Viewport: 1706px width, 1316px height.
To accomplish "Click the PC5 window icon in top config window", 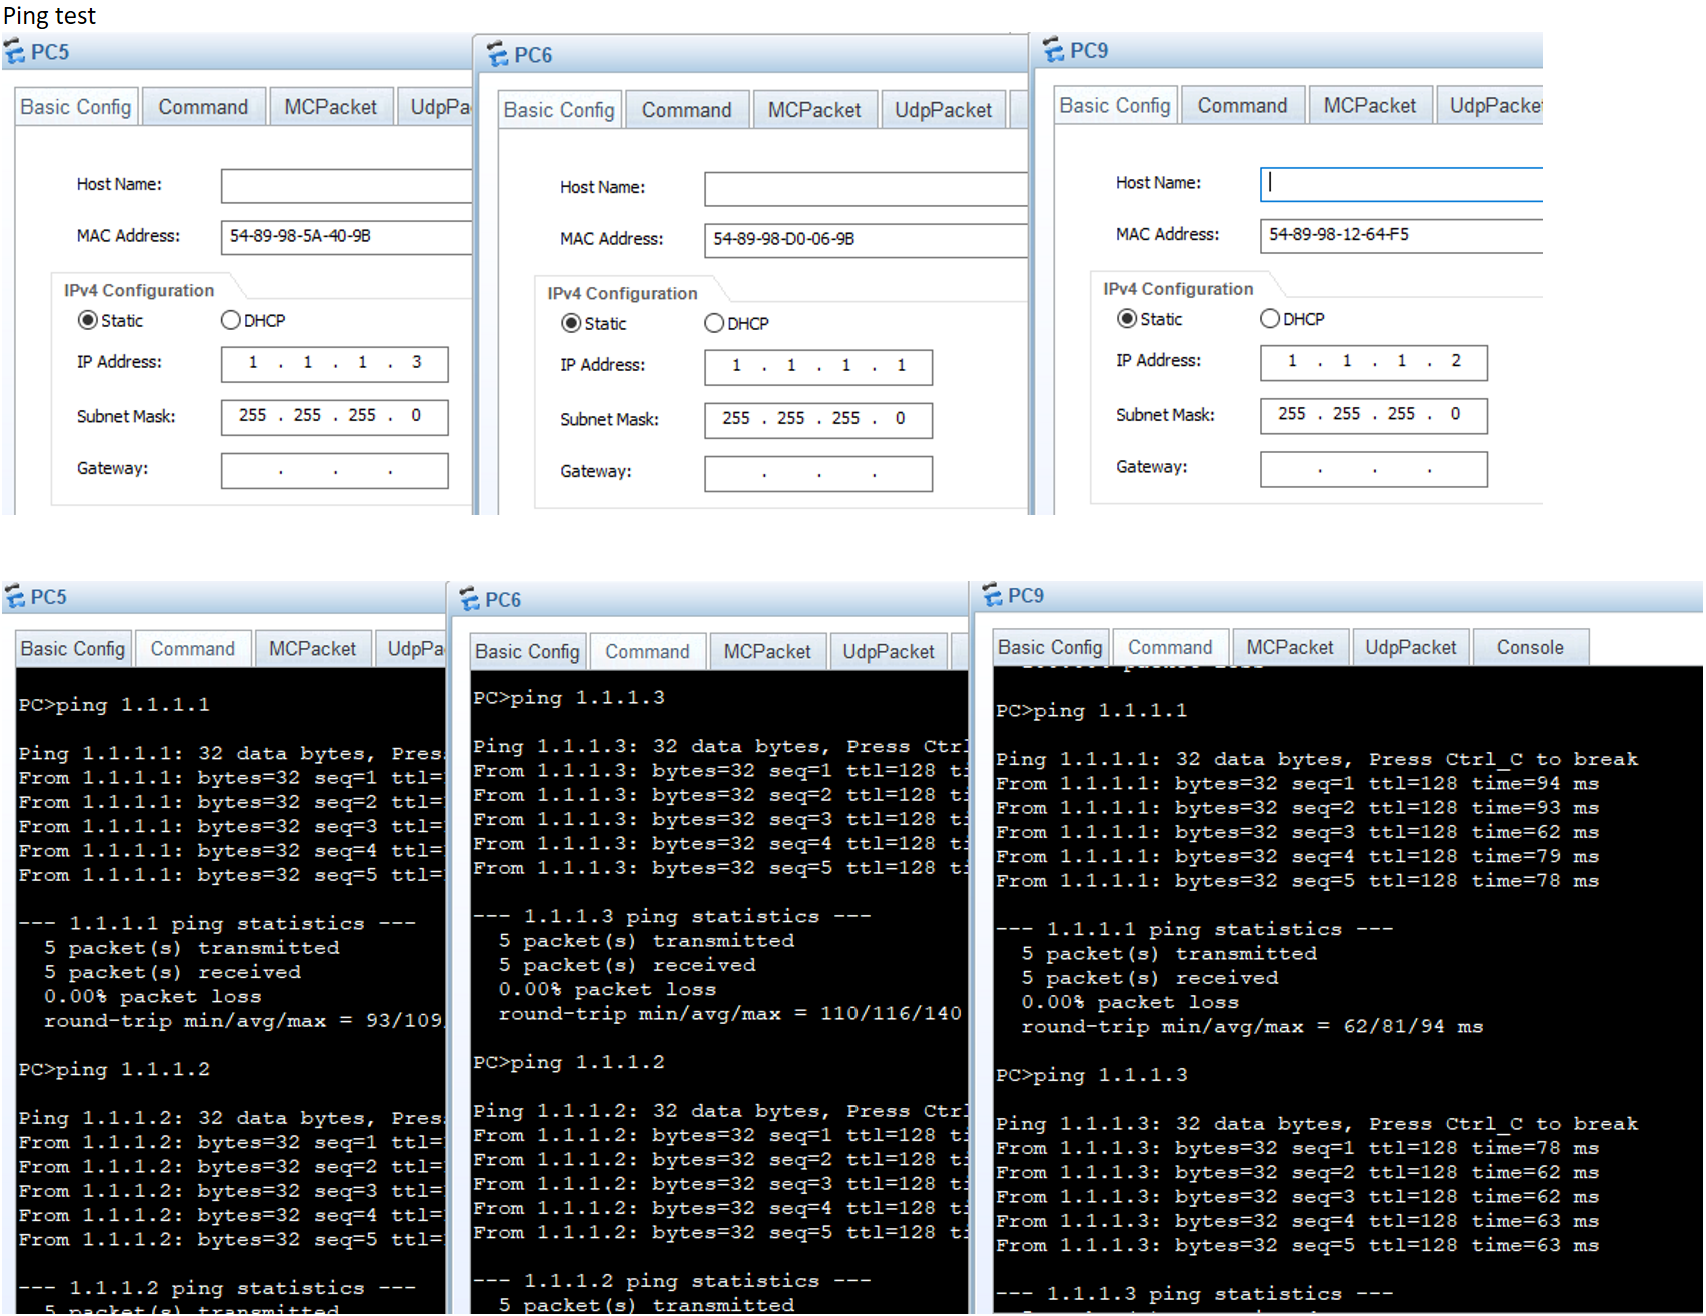I will tap(14, 51).
